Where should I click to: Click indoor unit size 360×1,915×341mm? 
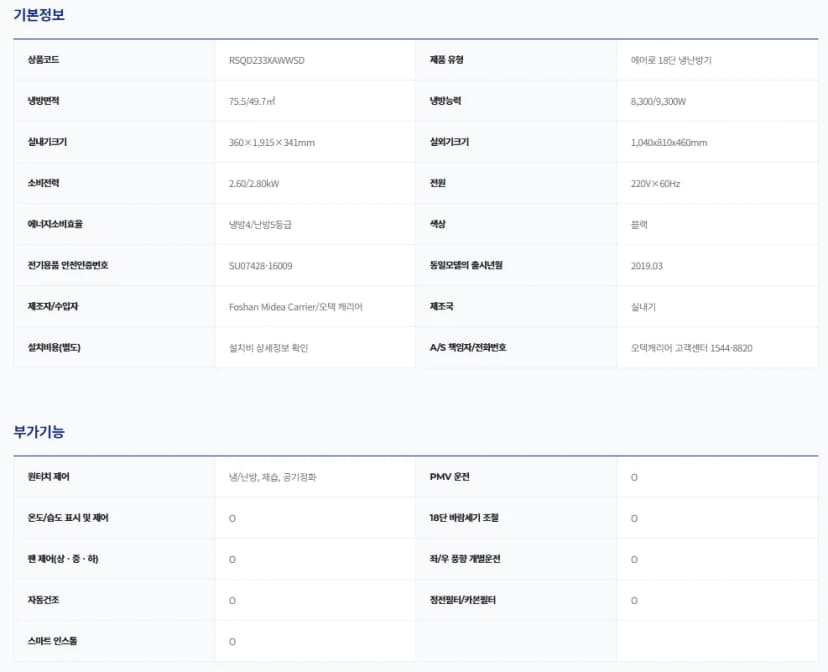[x=271, y=143]
